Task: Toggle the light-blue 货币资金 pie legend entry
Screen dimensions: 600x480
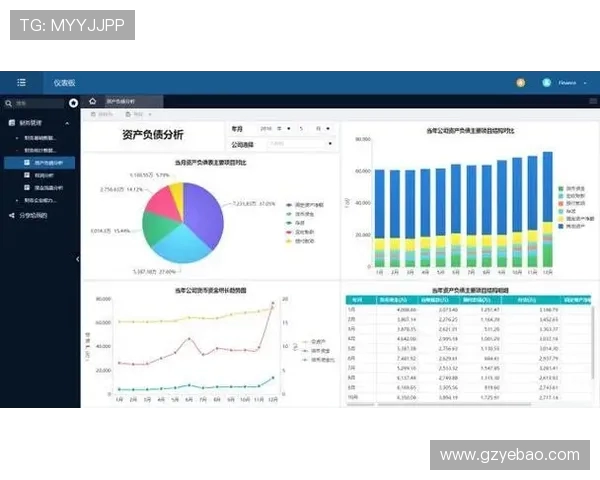Action: coord(300,214)
